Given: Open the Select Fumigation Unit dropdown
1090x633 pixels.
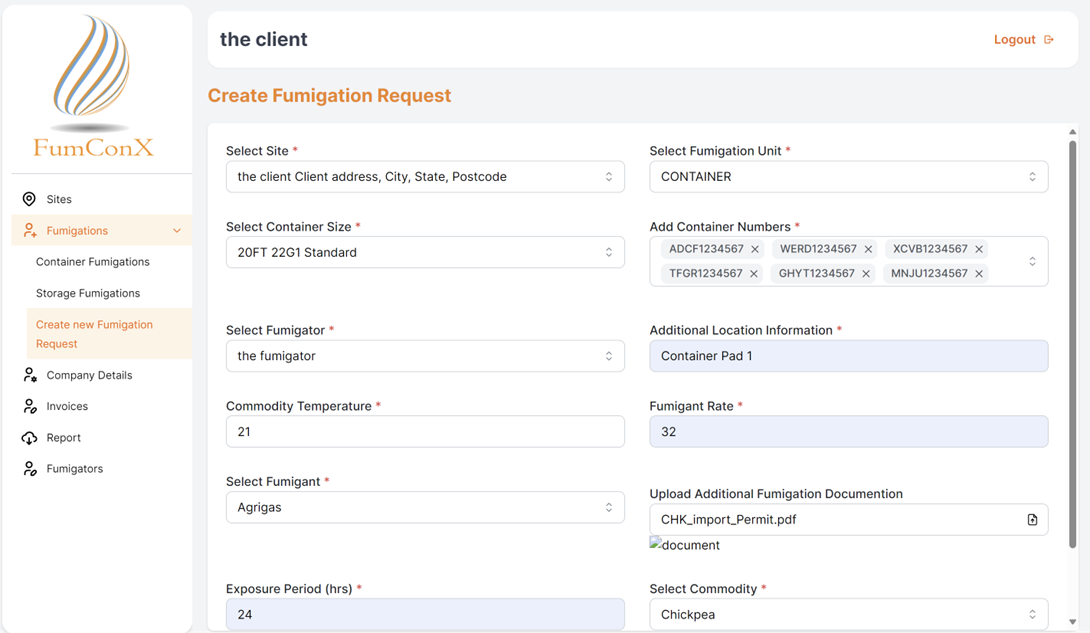Looking at the screenshot, I should 848,177.
